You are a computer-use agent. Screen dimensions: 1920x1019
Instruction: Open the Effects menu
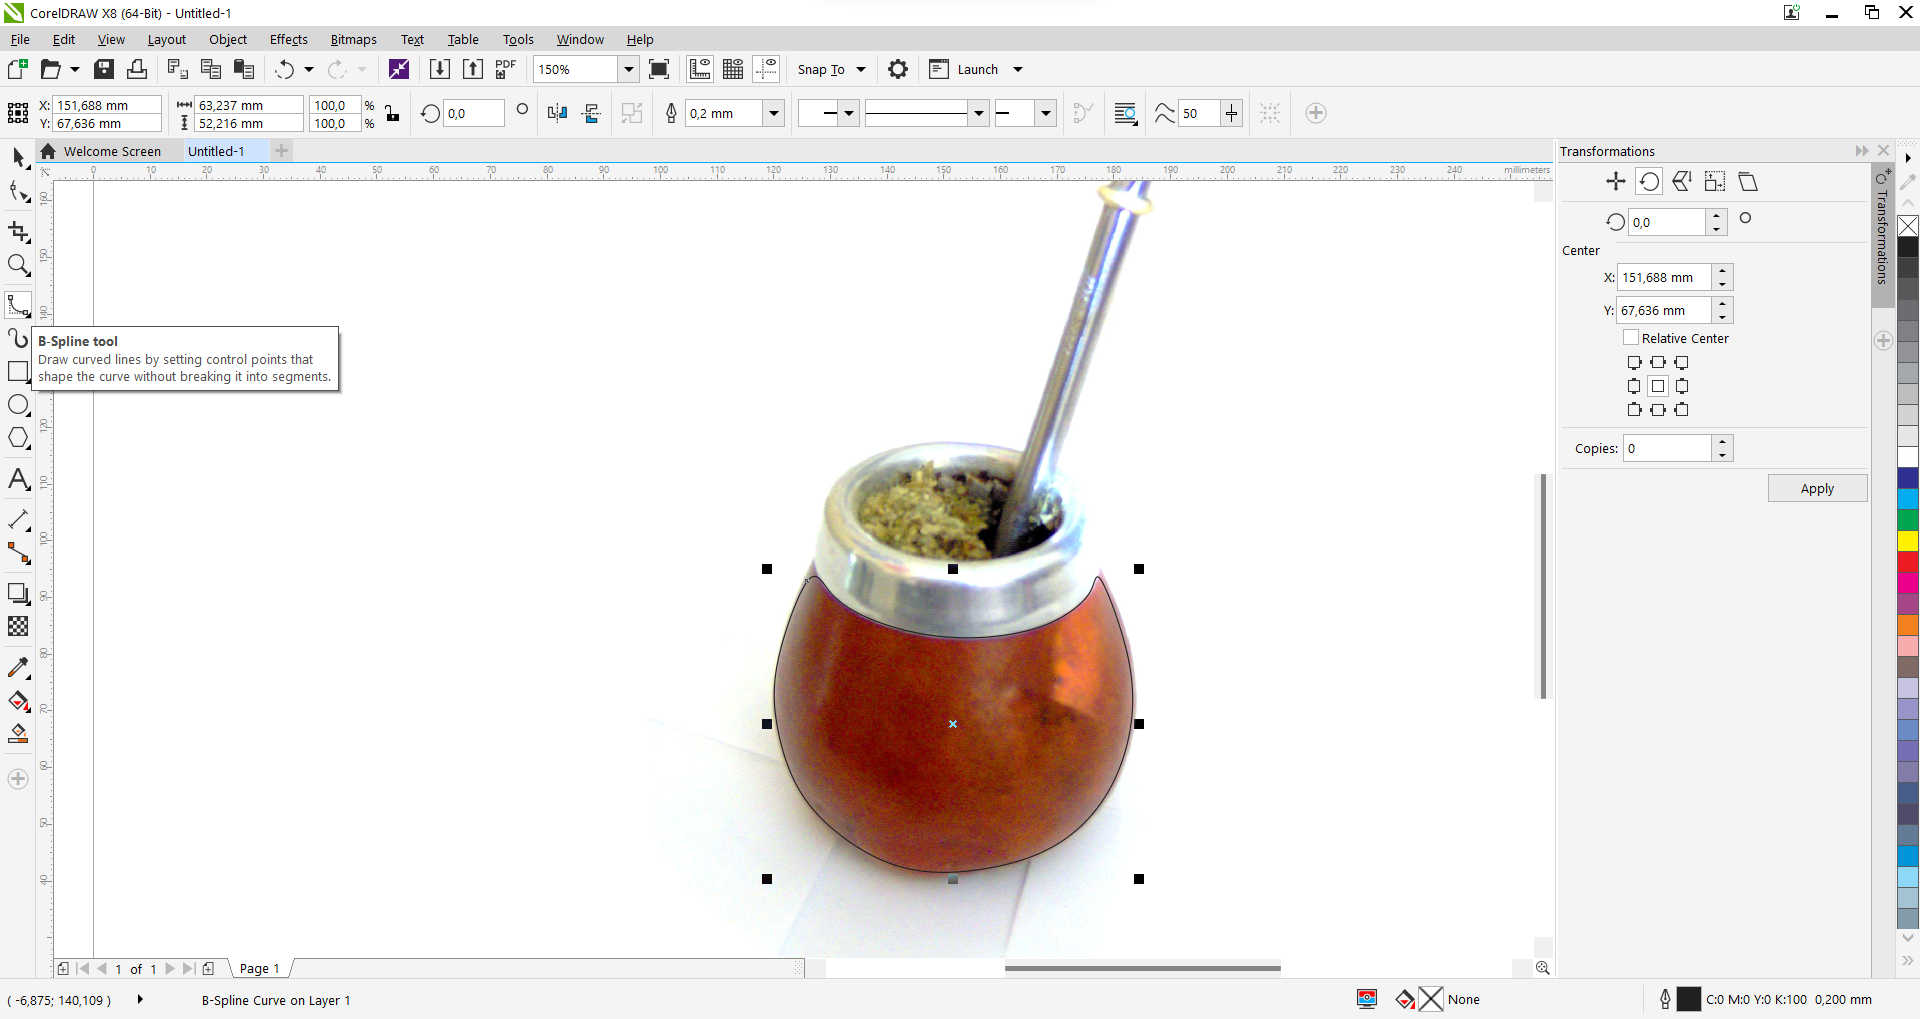[288, 39]
